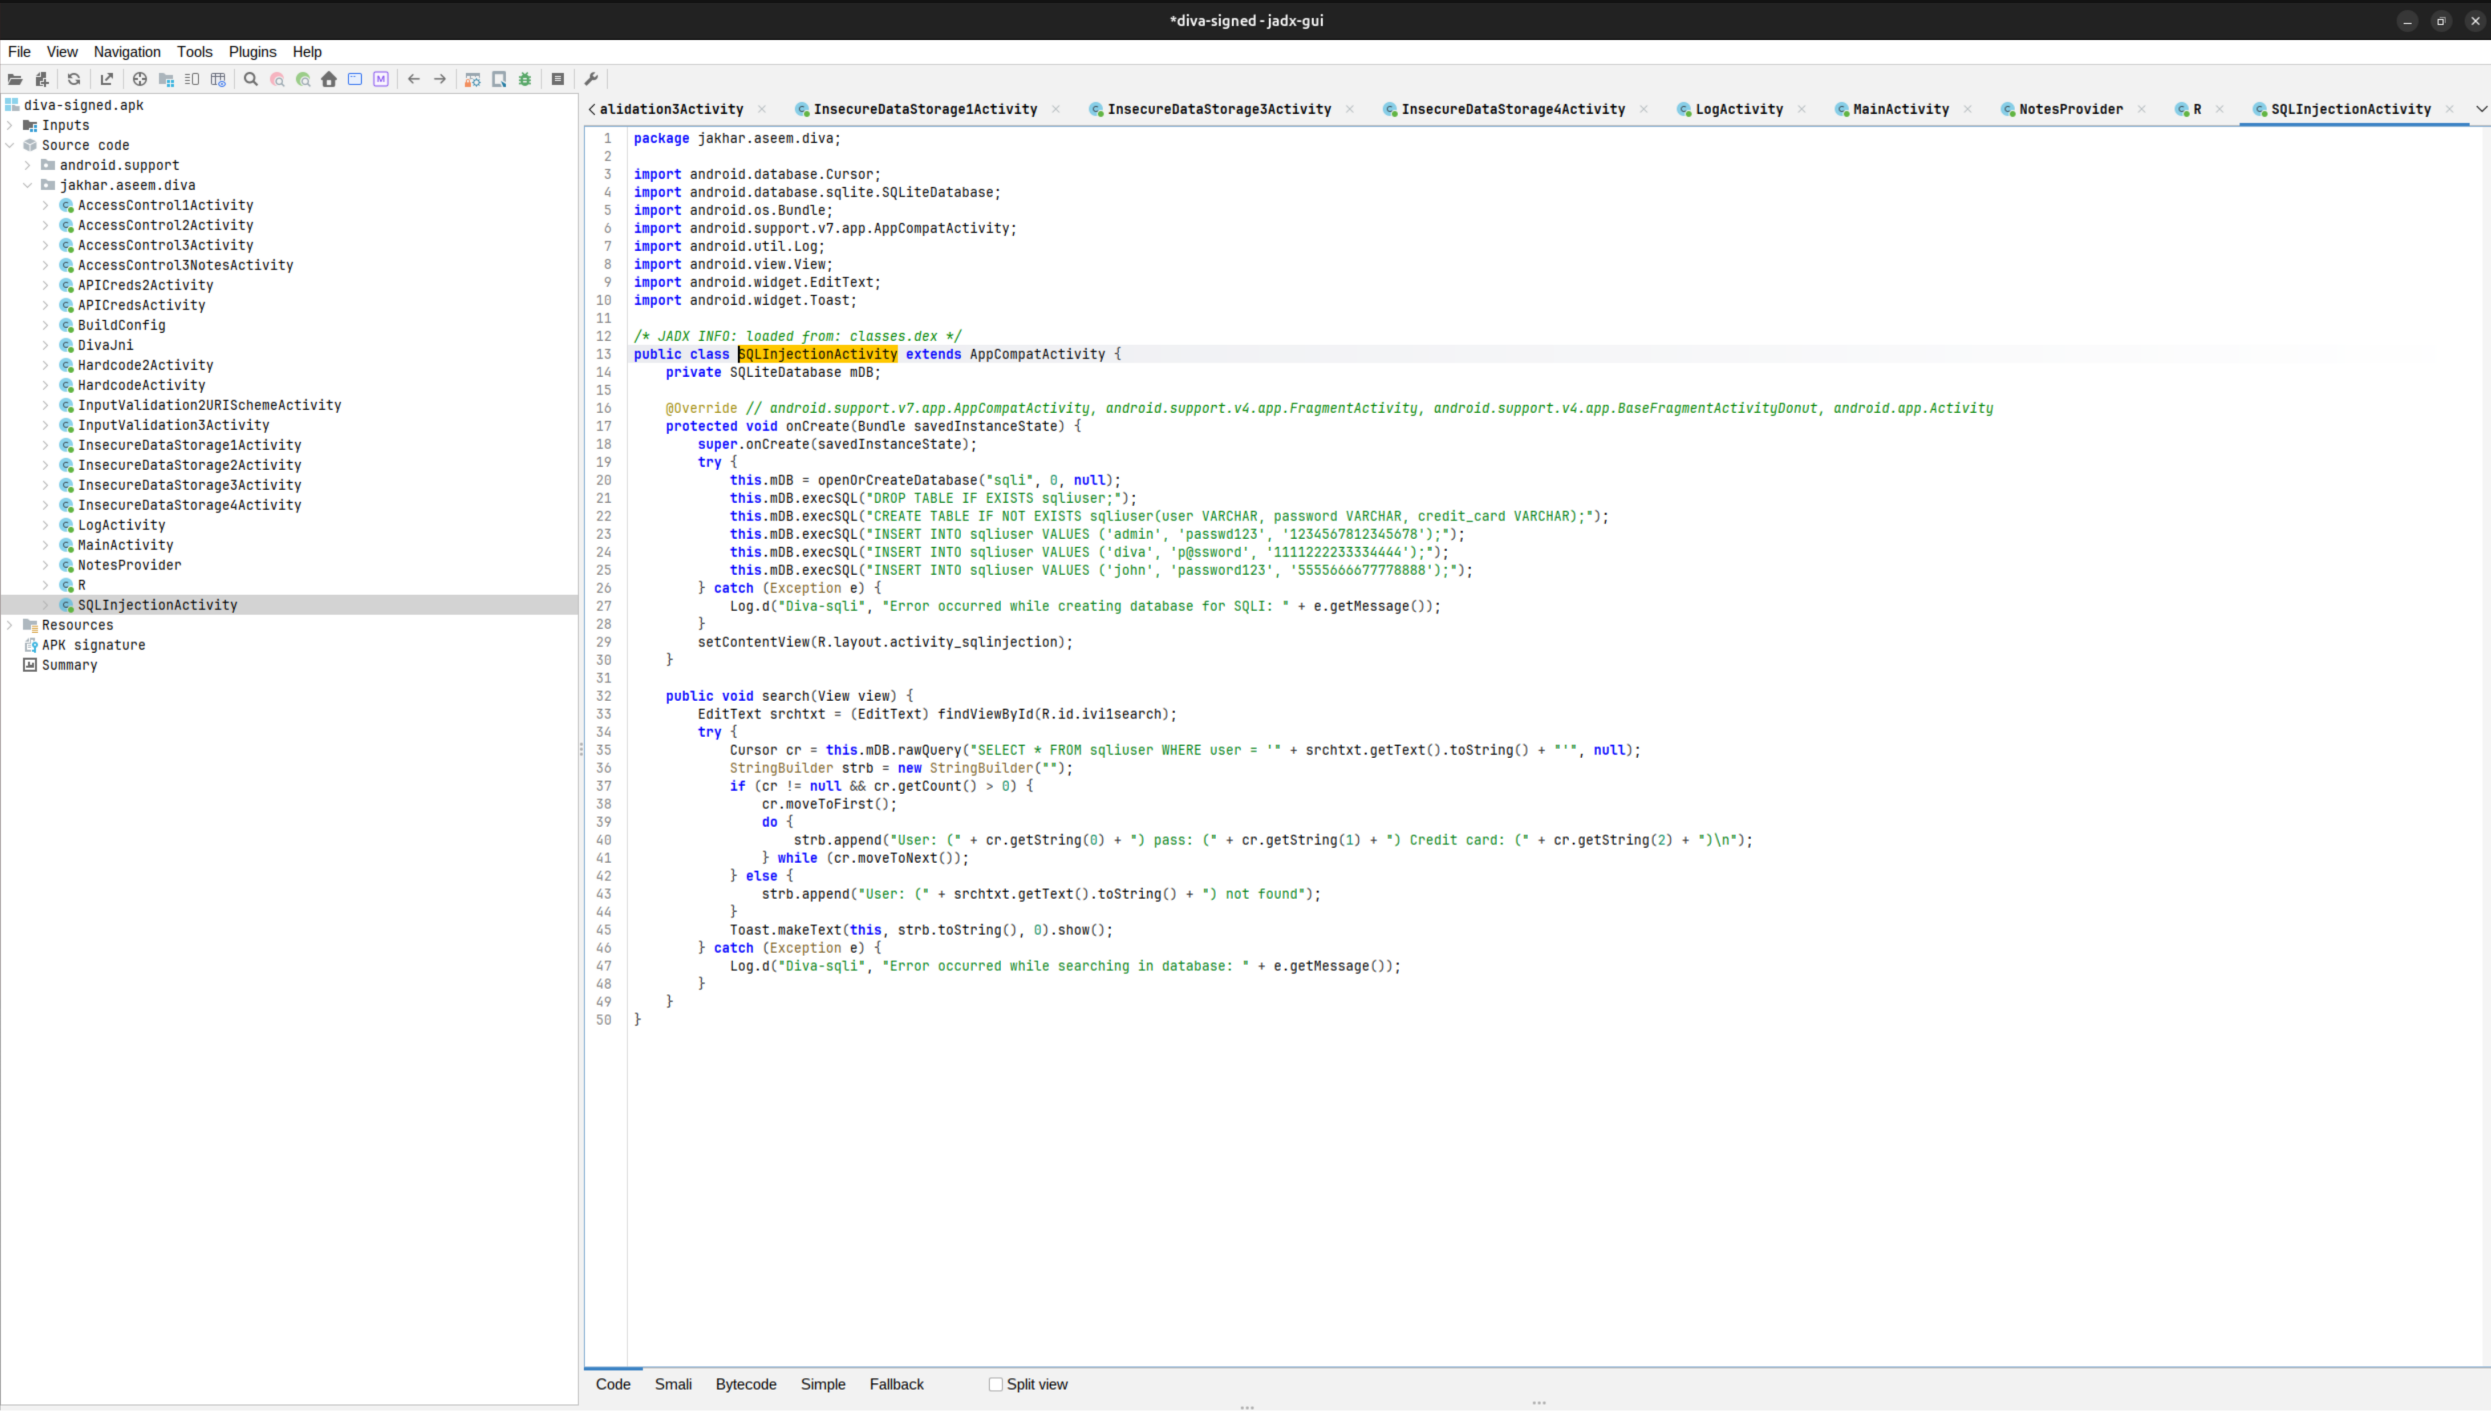Click the Open file folder icon
Viewport: 2491px width, 1411px height.
click(x=15, y=79)
